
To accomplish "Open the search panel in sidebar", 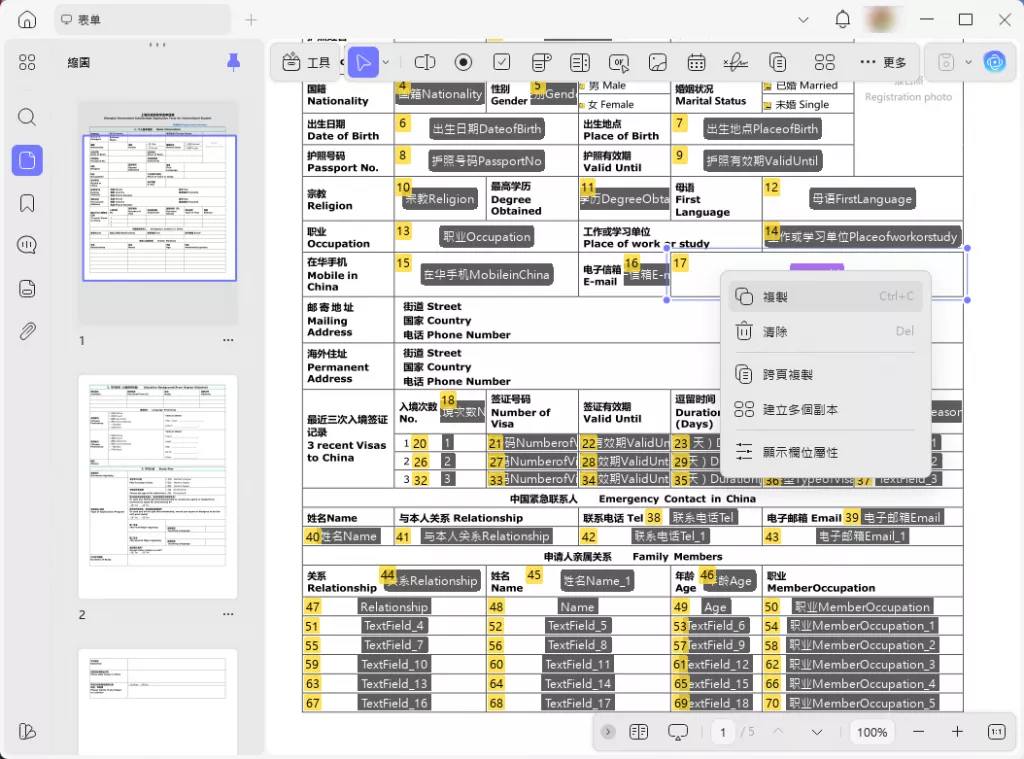I will click(27, 117).
